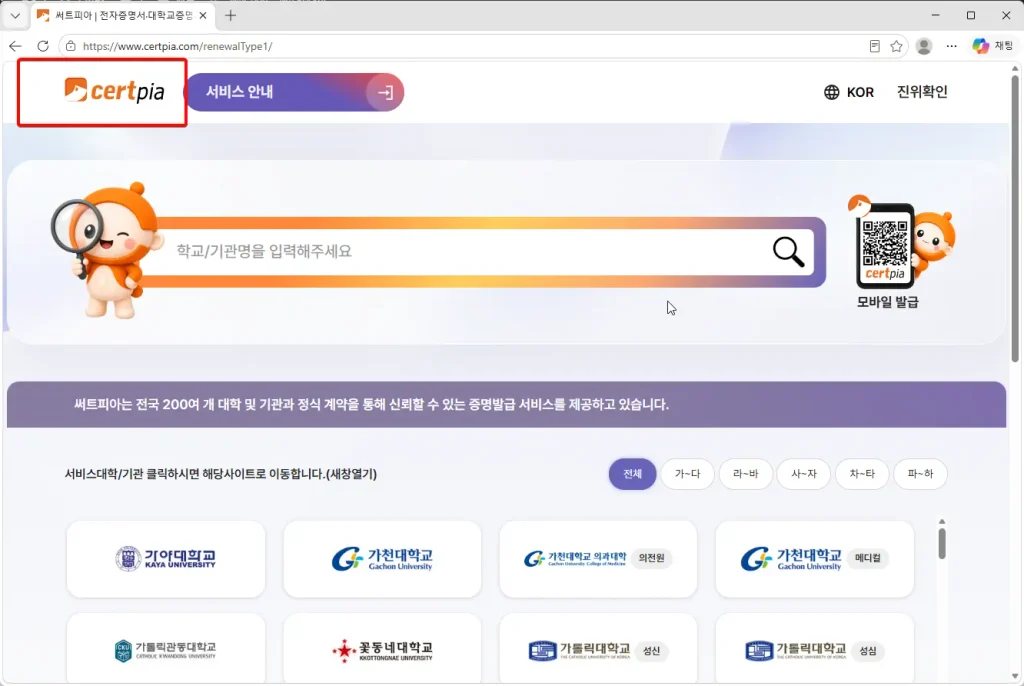
Task: Click the arrow icon in 서비스 안내
Action: click(385, 92)
